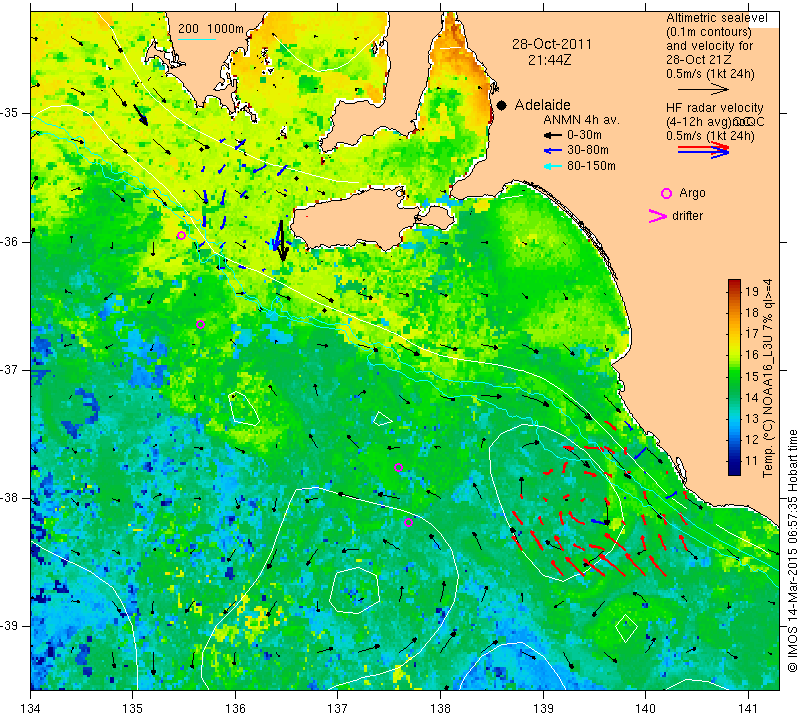Click the Adelaide city label
This screenshot has height=720, width=800.
pyautogui.click(x=542, y=105)
